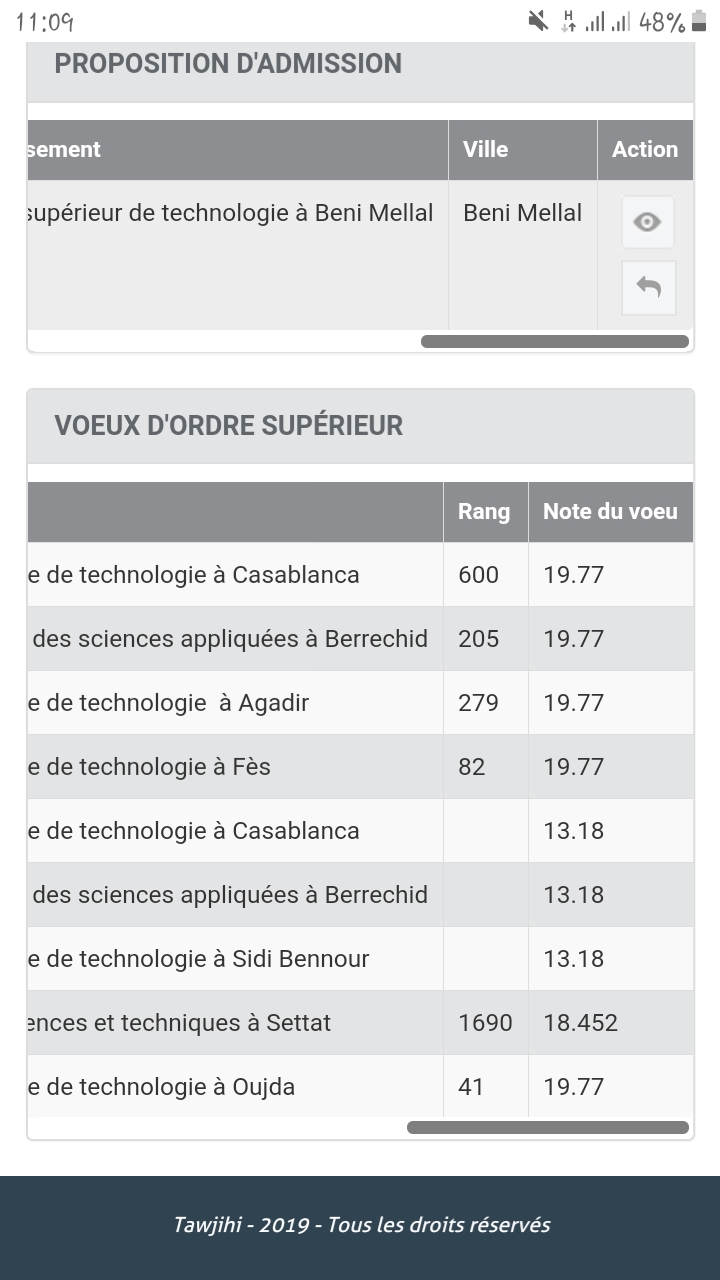The width and height of the screenshot is (720, 1280).
Task: Click the Tawjihi 2019 footer text
Action: click(x=361, y=1225)
